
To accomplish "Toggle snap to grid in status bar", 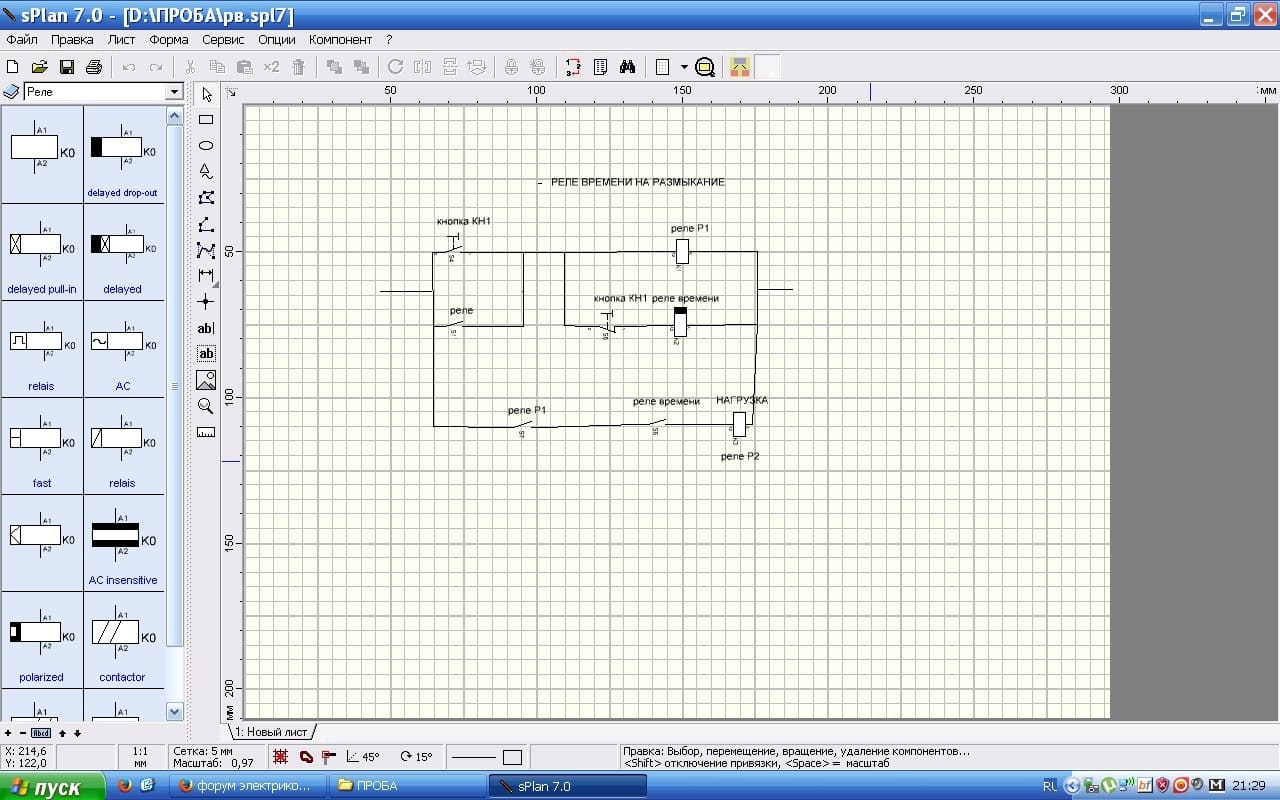I will [x=281, y=757].
